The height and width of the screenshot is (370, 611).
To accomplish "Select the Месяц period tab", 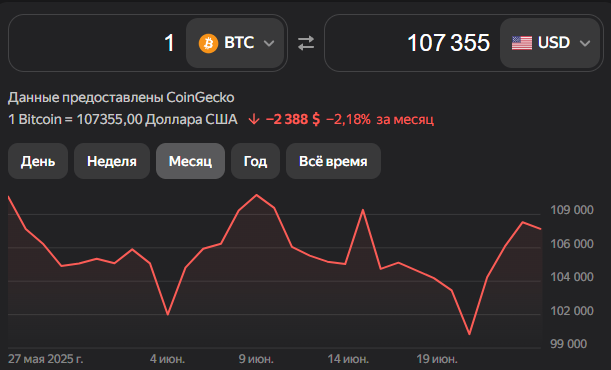I will pos(191,161).
